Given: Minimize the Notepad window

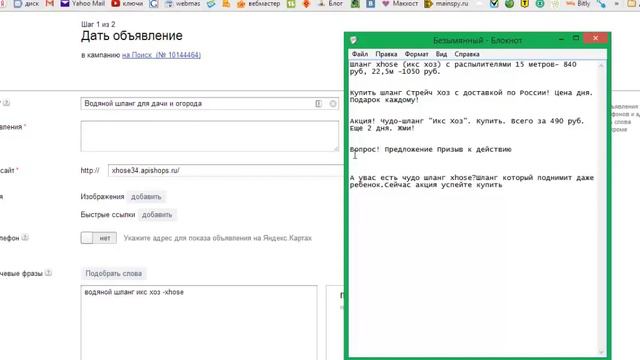Looking at the screenshot, I should tap(561, 38).
